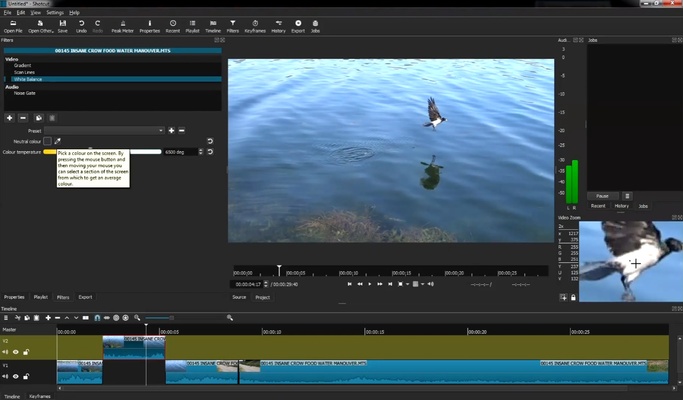The height and width of the screenshot is (400, 683).
Task: Open the Peak Meter panel from toolbar
Action: [x=122, y=26]
